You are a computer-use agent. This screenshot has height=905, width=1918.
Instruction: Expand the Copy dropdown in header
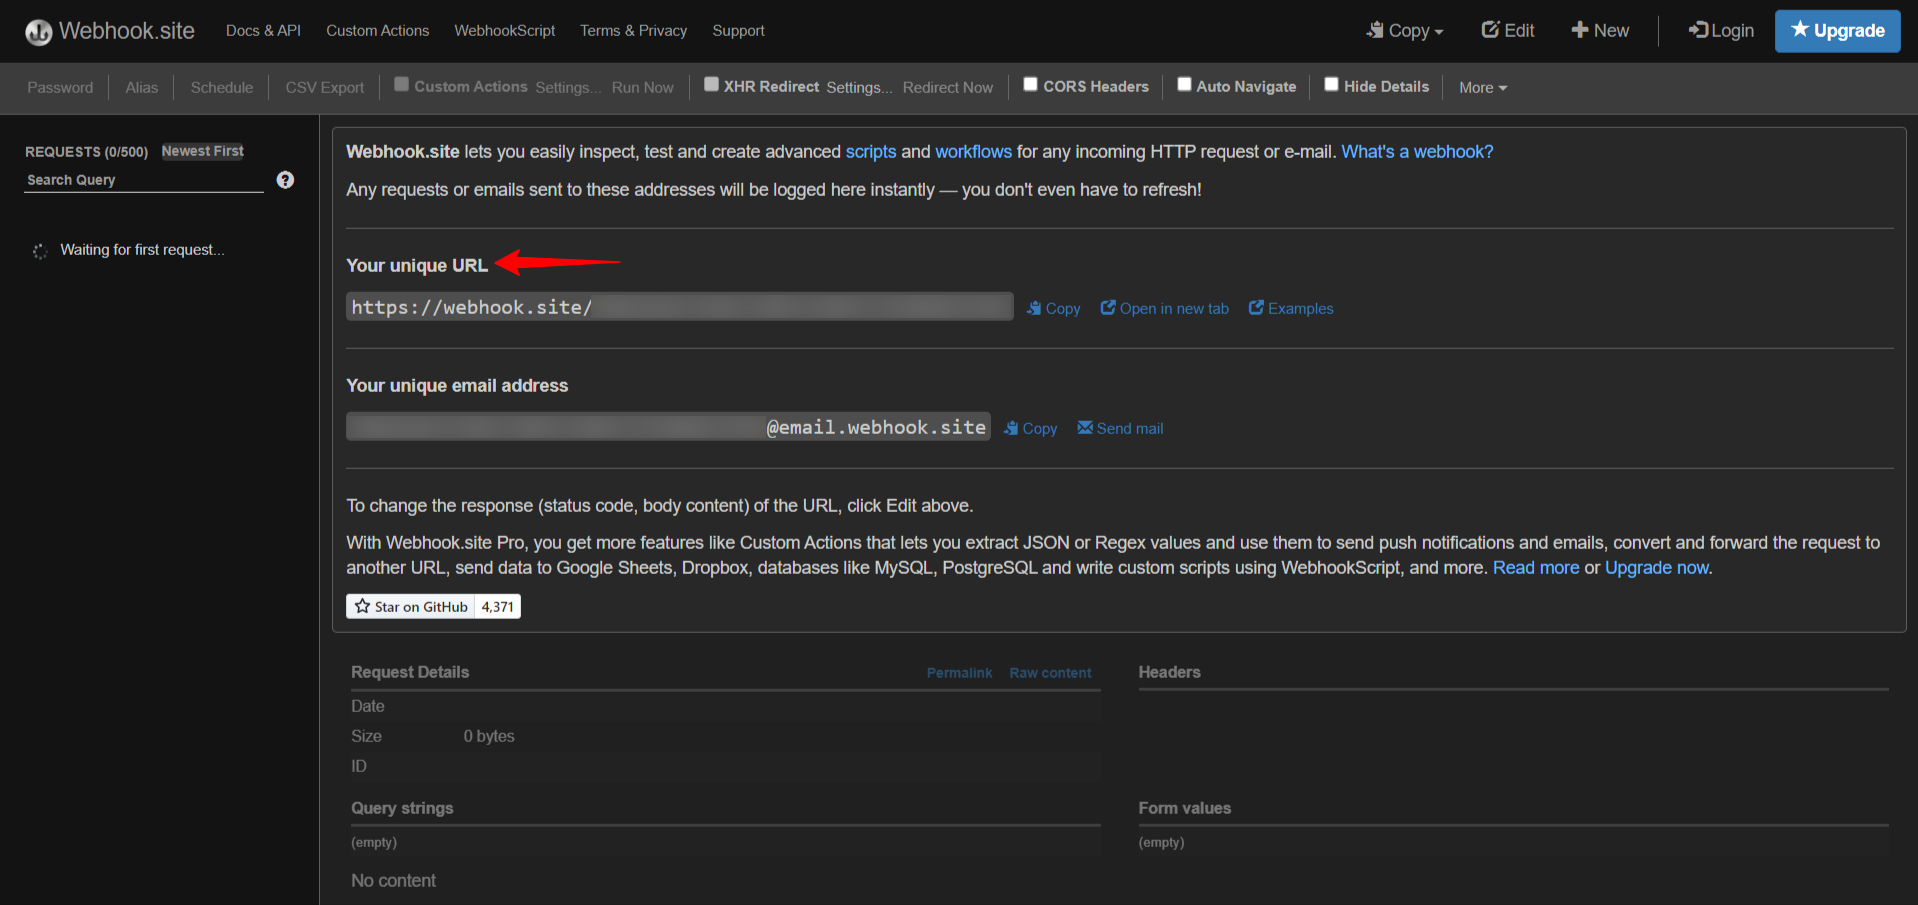(x=1405, y=30)
